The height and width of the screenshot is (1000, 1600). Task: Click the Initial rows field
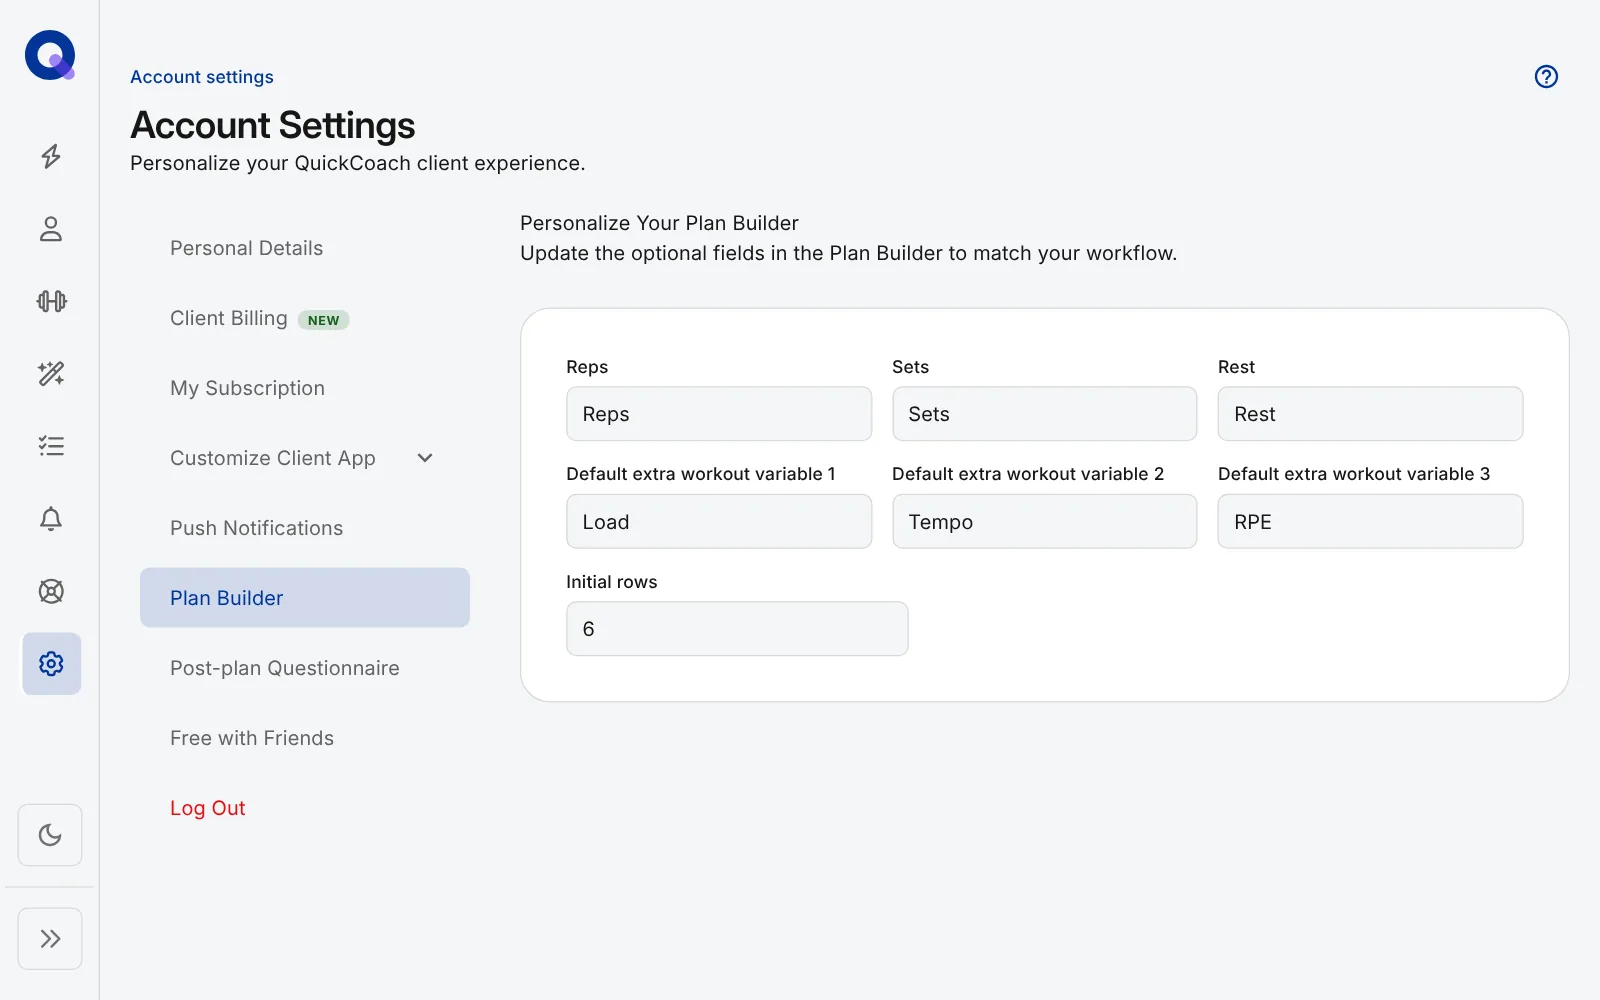(x=737, y=629)
